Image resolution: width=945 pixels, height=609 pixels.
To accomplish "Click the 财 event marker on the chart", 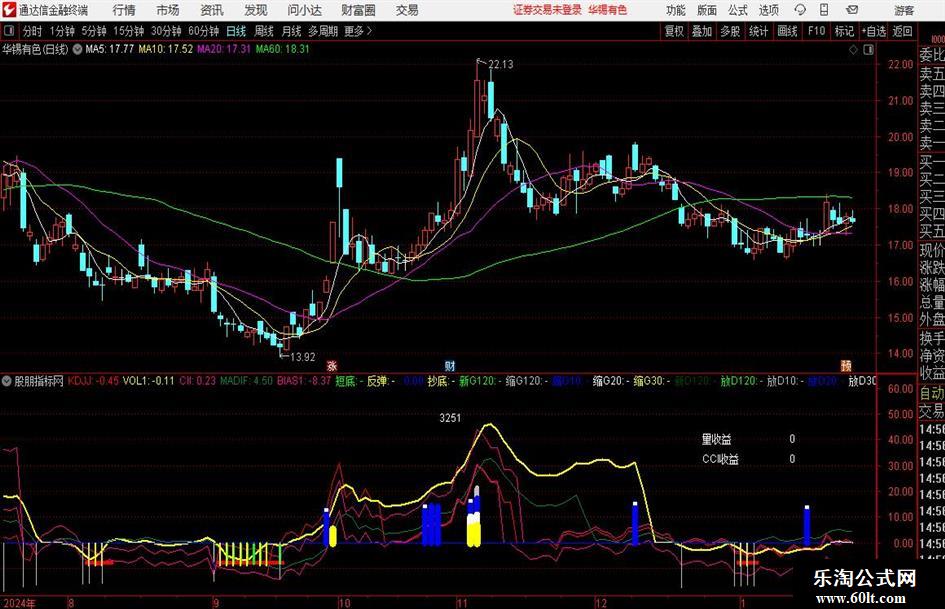I will coord(450,365).
